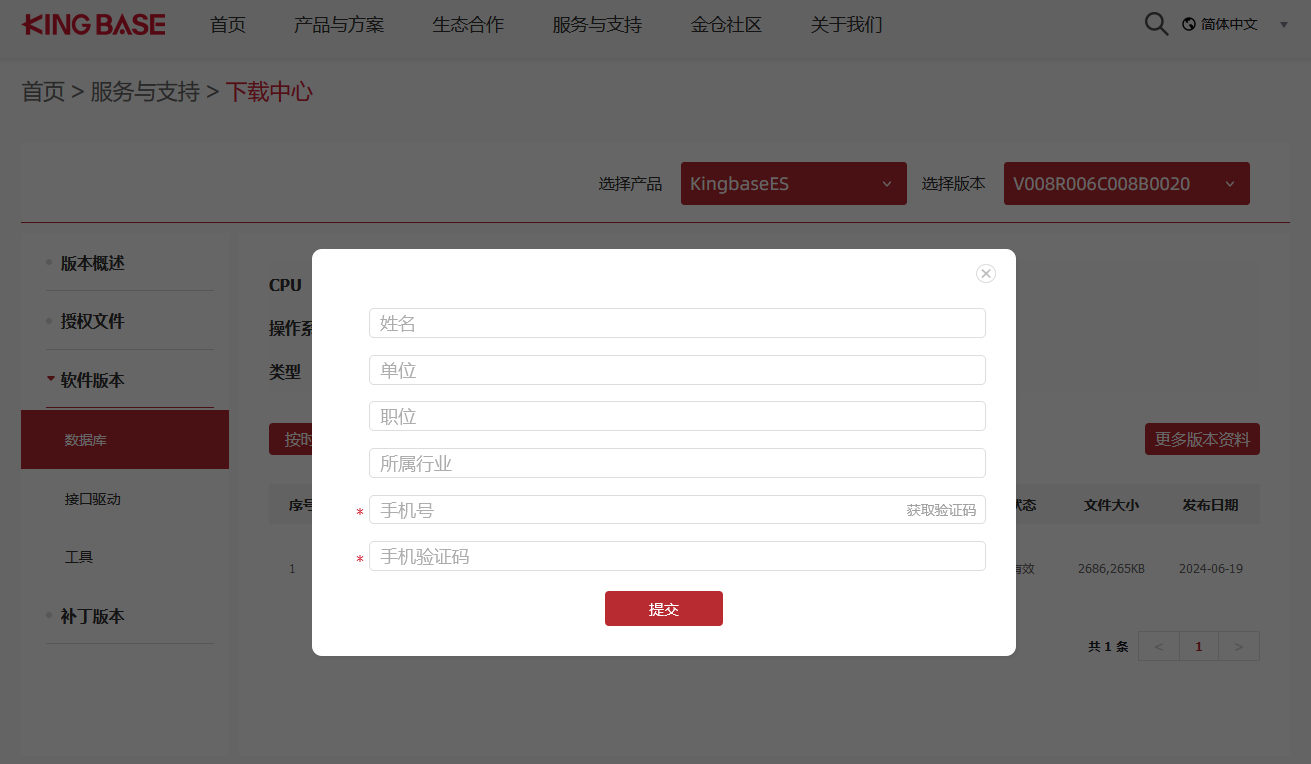Click the 发布日期 column header
The image size is (1311, 764).
[x=1210, y=505]
